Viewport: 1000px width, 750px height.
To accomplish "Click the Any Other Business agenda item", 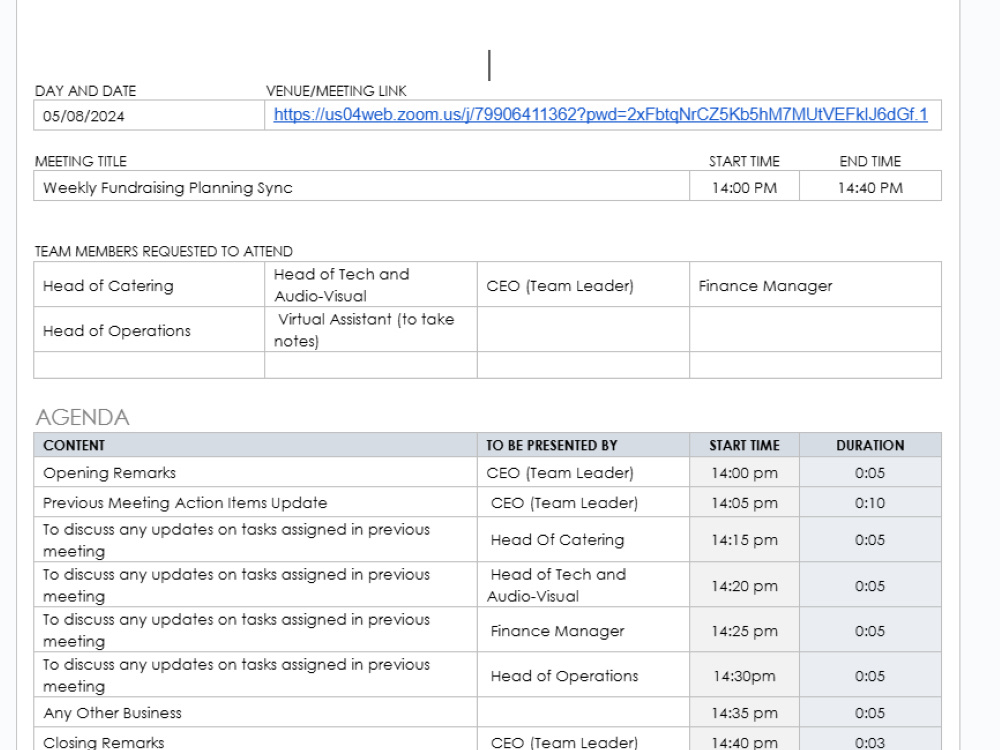I will [255, 712].
